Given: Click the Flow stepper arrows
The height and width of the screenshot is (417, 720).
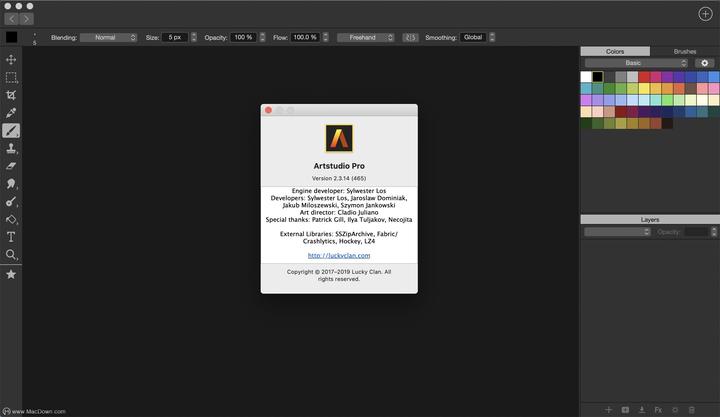Looking at the screenshot, I should (326, 38).
